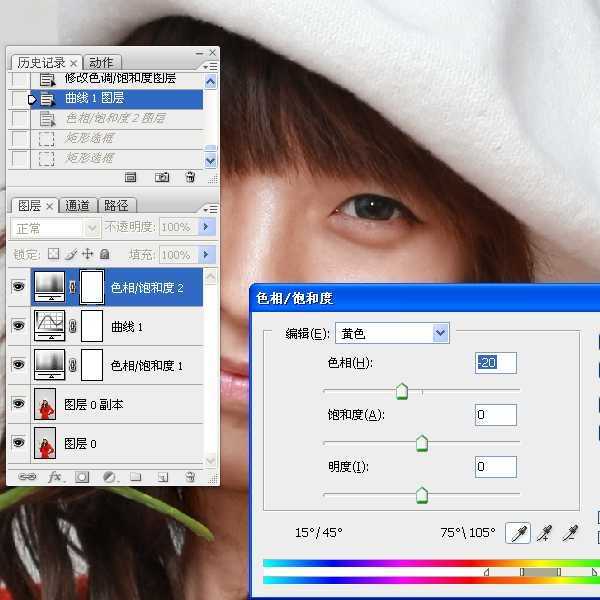Create new snapshot in History panel
Viewport: 600px width, 600px height.
point(161,177)
